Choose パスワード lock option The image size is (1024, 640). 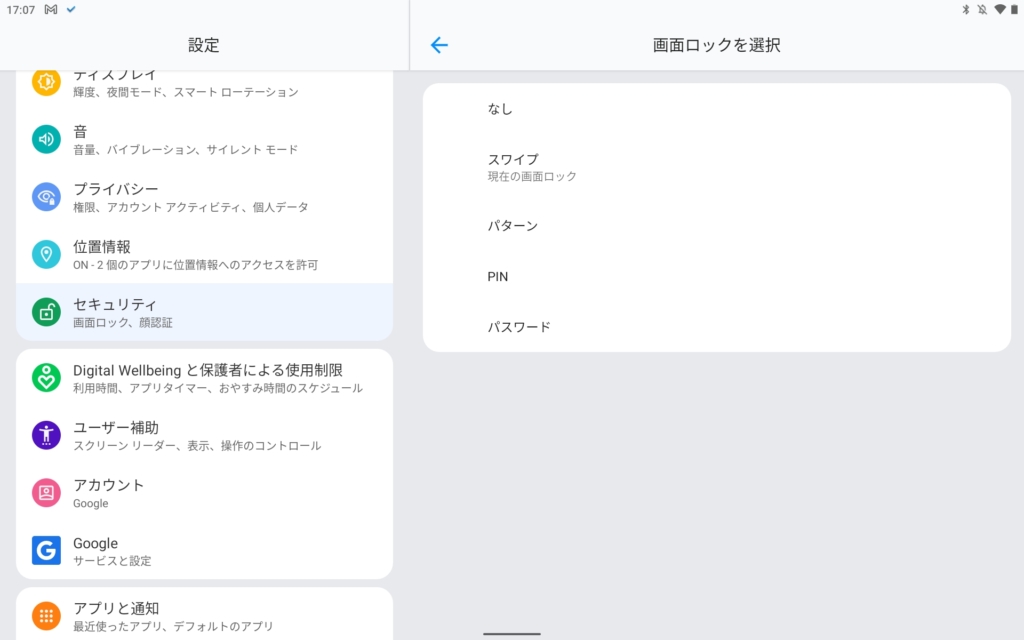519,327
